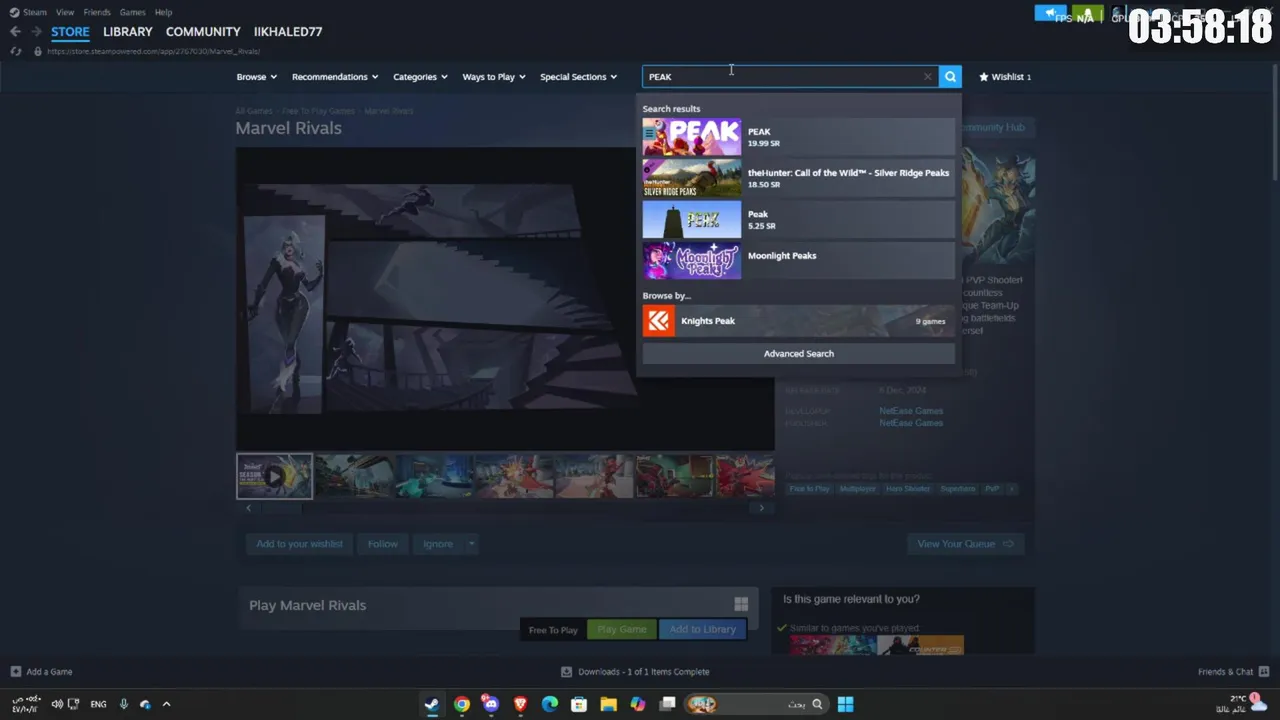
Task: Select theHunter Silver Ridge Peaks result
Action: pyautogui.click(x=798, y=178)
